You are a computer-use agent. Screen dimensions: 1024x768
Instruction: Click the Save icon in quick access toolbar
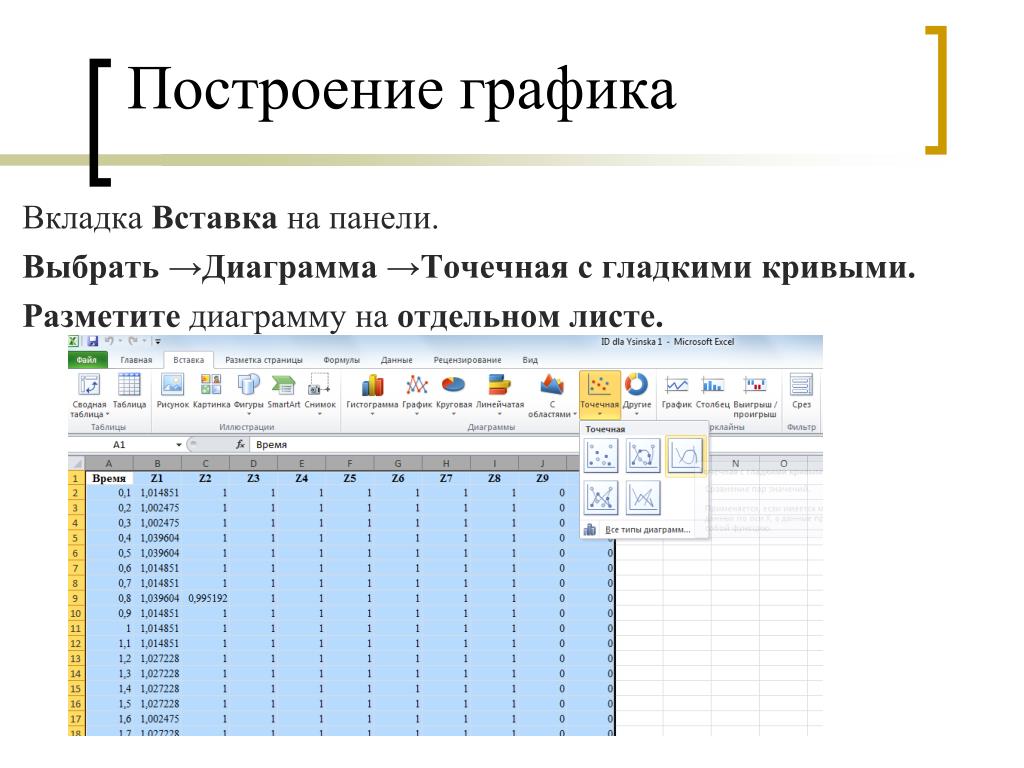point(93,342)
